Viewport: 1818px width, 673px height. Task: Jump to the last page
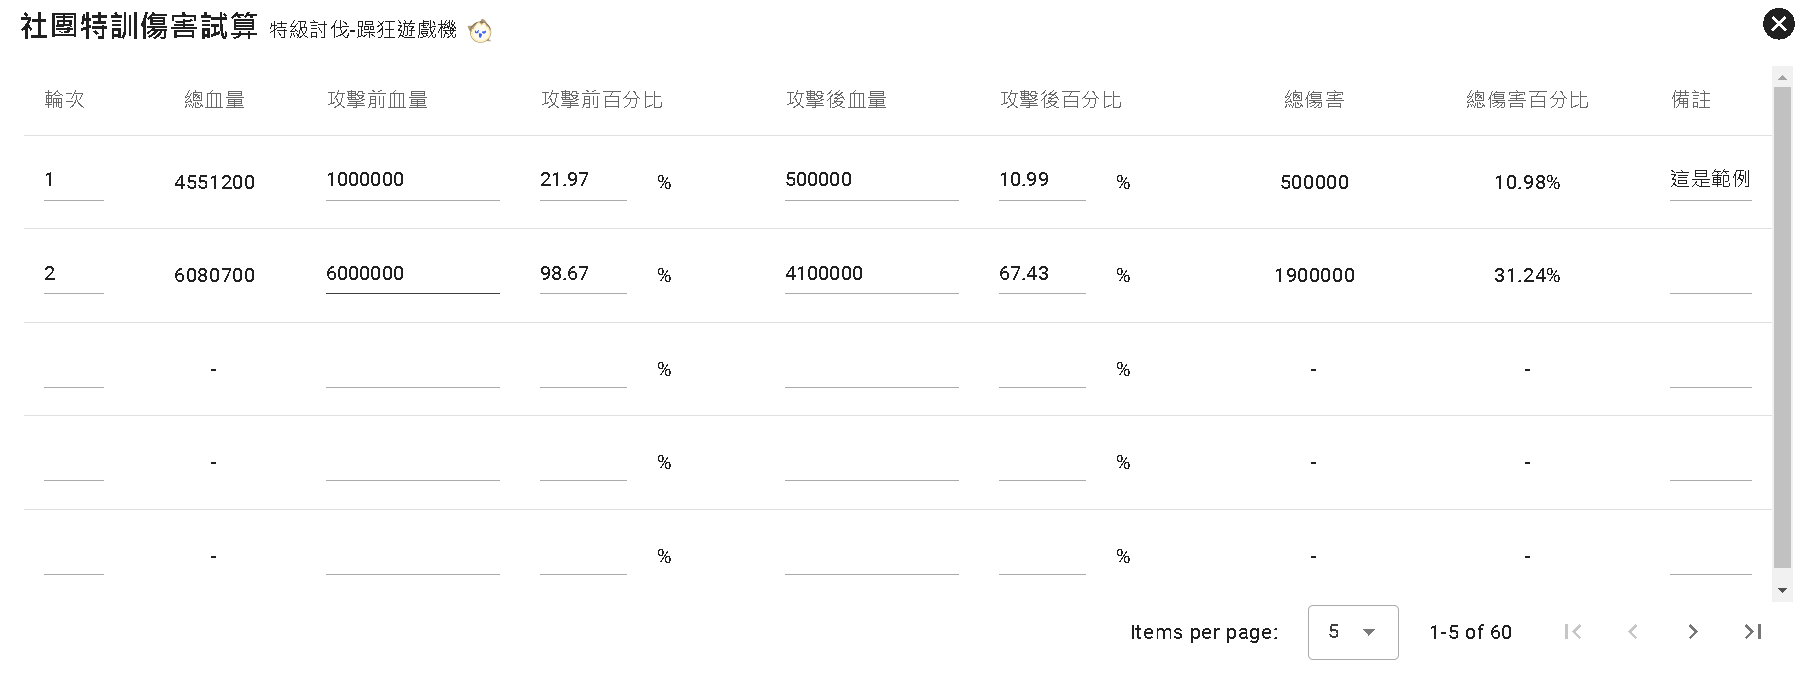coord(1752,632)
